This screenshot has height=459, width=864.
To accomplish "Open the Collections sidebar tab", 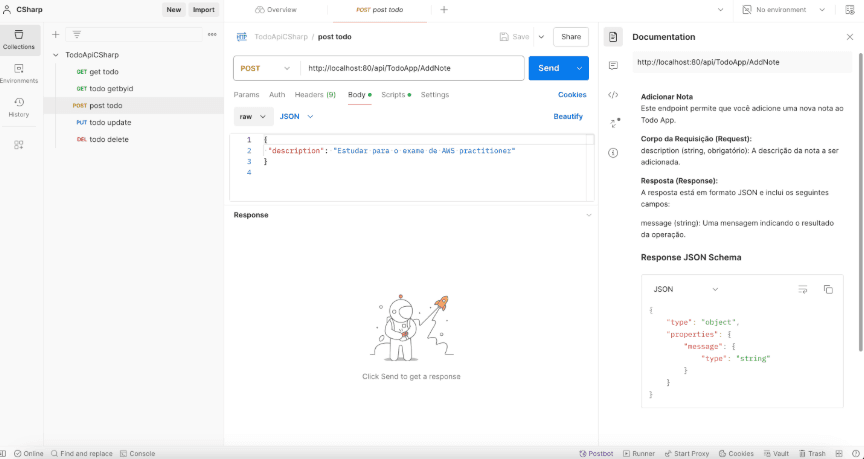I will click(19, 40).
